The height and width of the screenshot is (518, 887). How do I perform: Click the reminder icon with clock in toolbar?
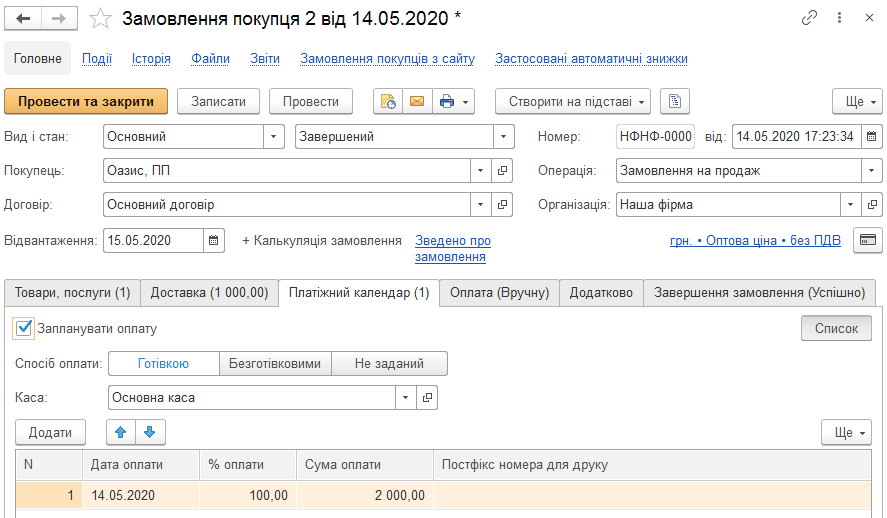click(388, 101)
